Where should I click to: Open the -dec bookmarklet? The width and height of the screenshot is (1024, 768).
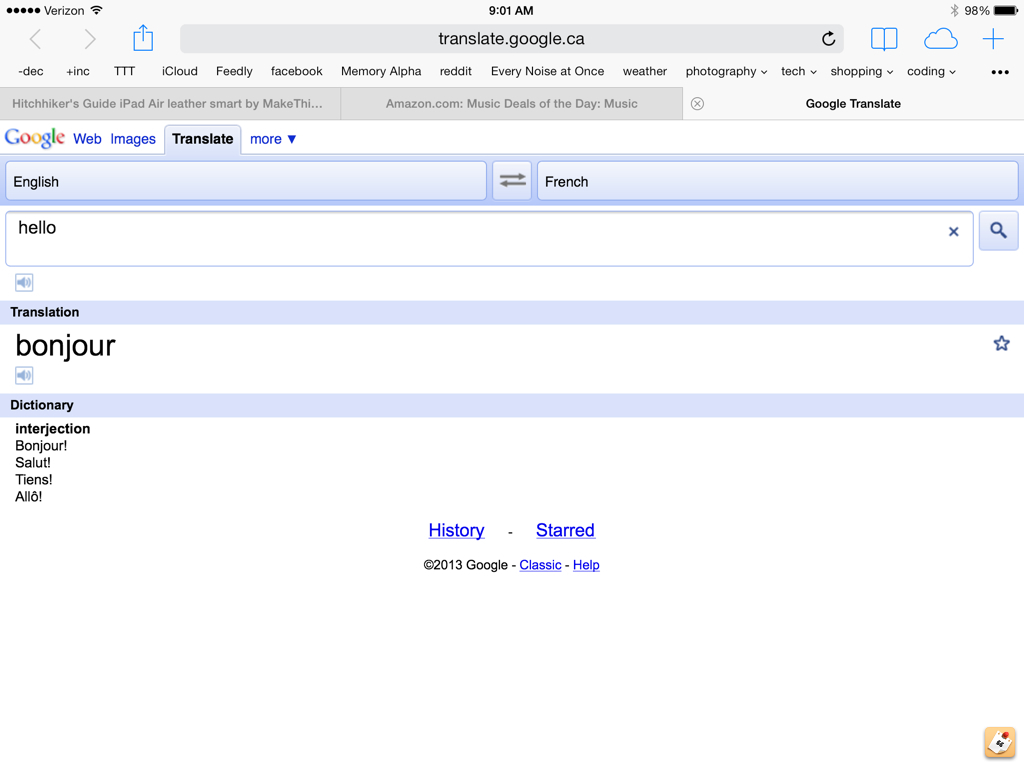pos(31,71)
